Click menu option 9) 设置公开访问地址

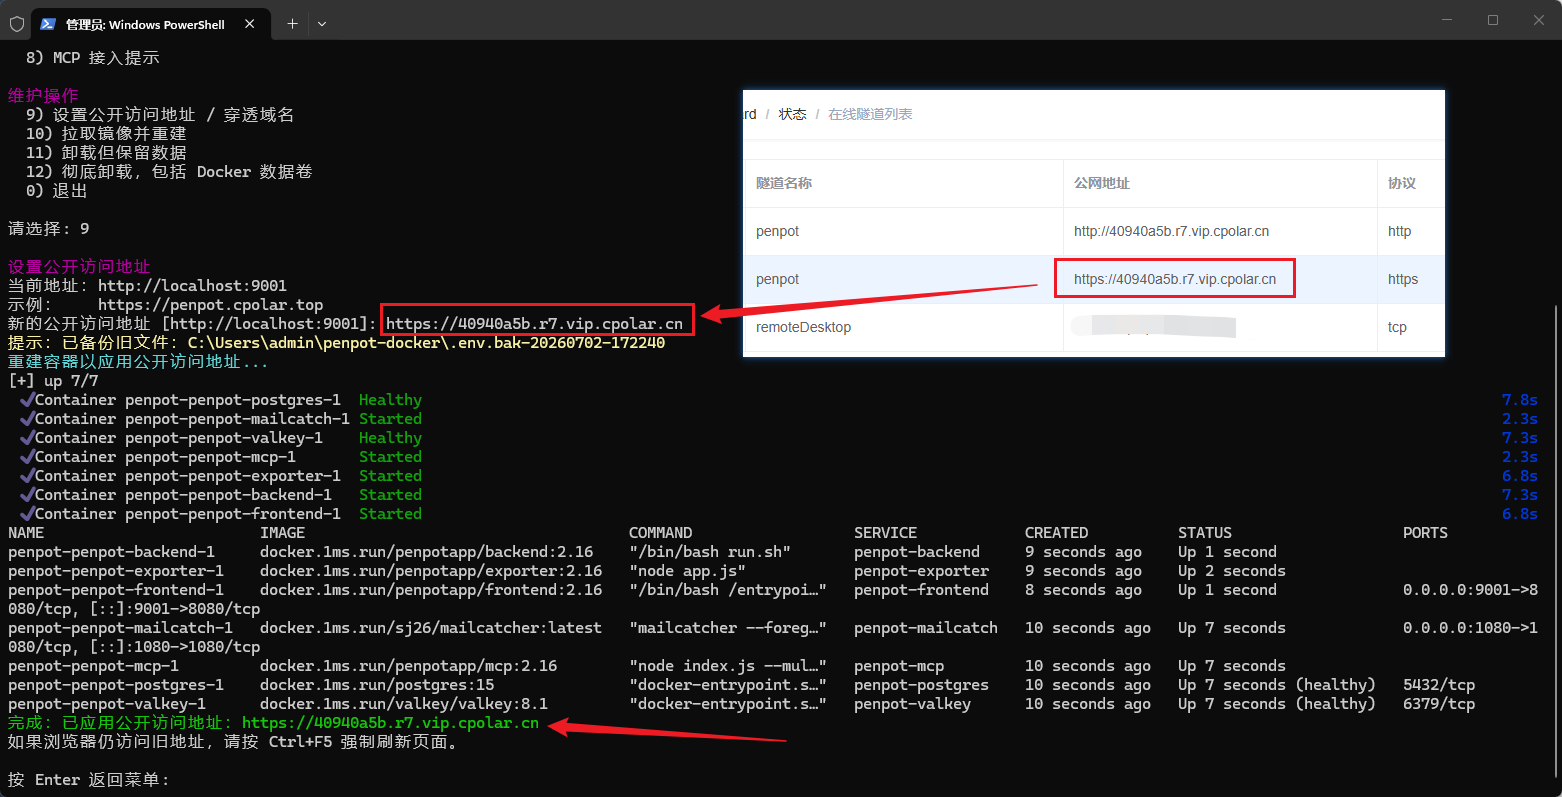[x=160, y=115]
